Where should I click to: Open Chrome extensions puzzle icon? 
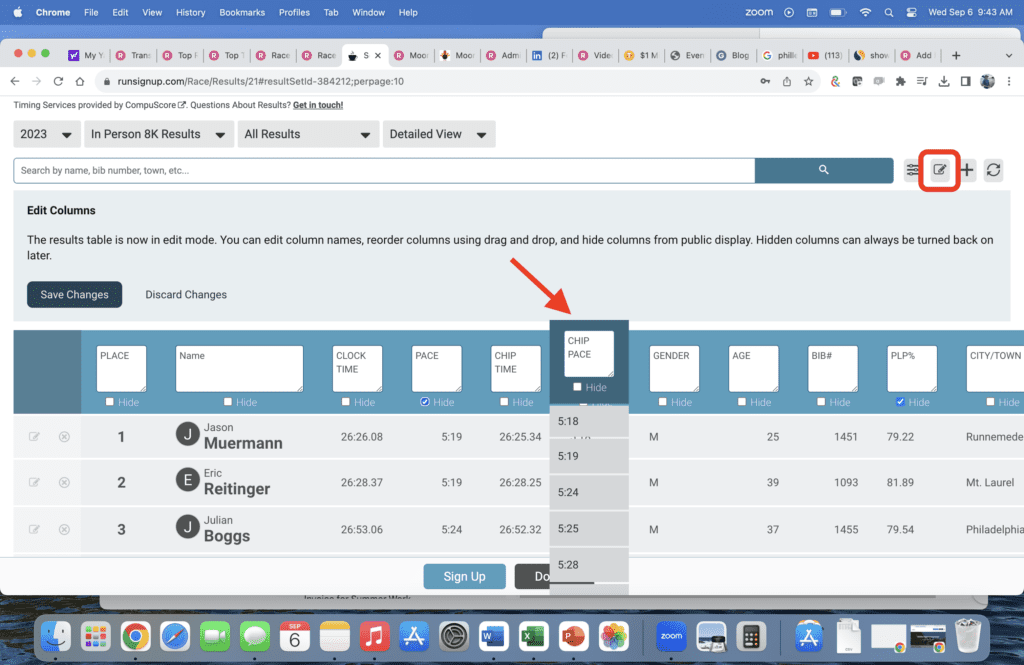pos(900,81)
